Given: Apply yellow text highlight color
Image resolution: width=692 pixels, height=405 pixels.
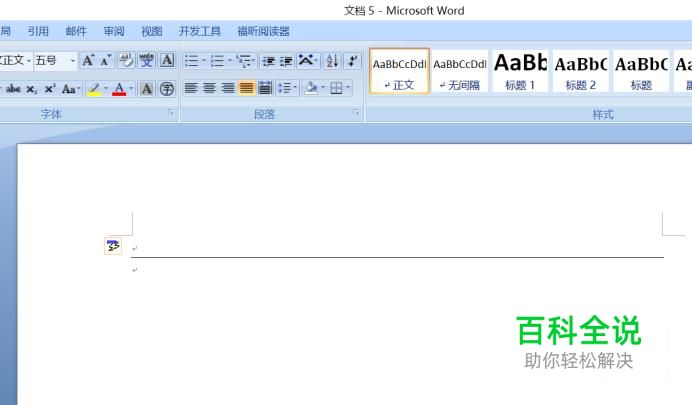Looking at the screenshot, I should coord(94,89).
